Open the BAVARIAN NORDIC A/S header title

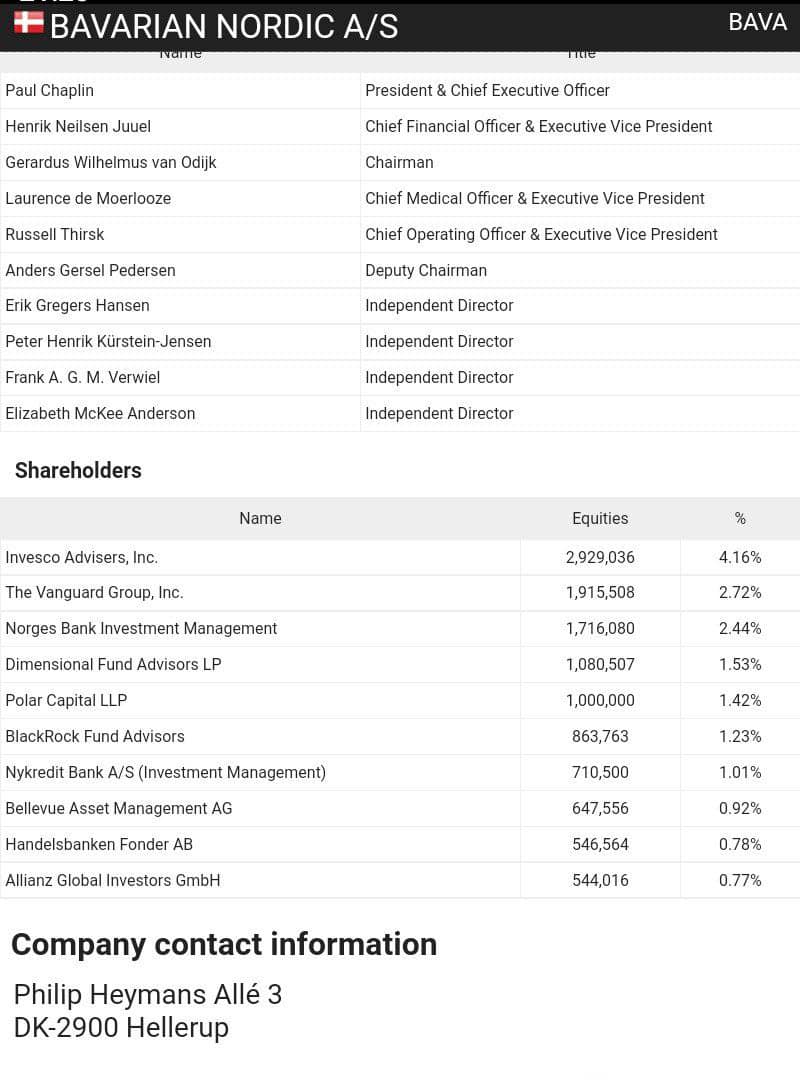pos(224,26)
